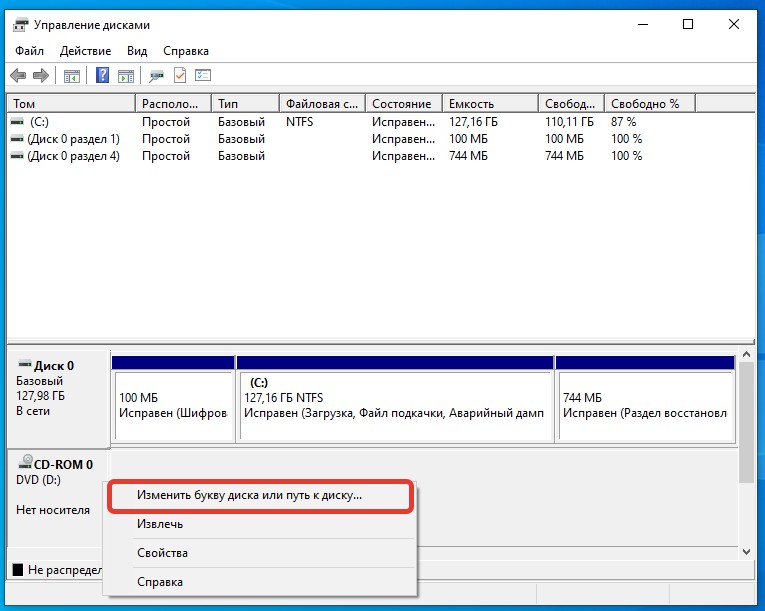Select the (Диск 0 раздел 1) volume row
This screenshot has height=611, width=765.
[x=73, y=139]
